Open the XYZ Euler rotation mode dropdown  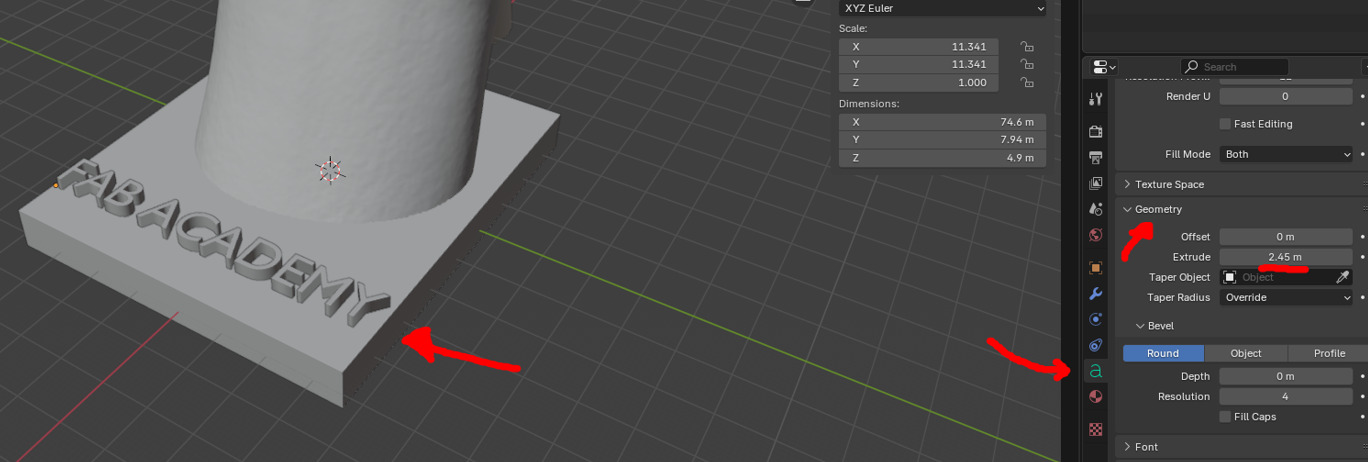click(943, 8)
